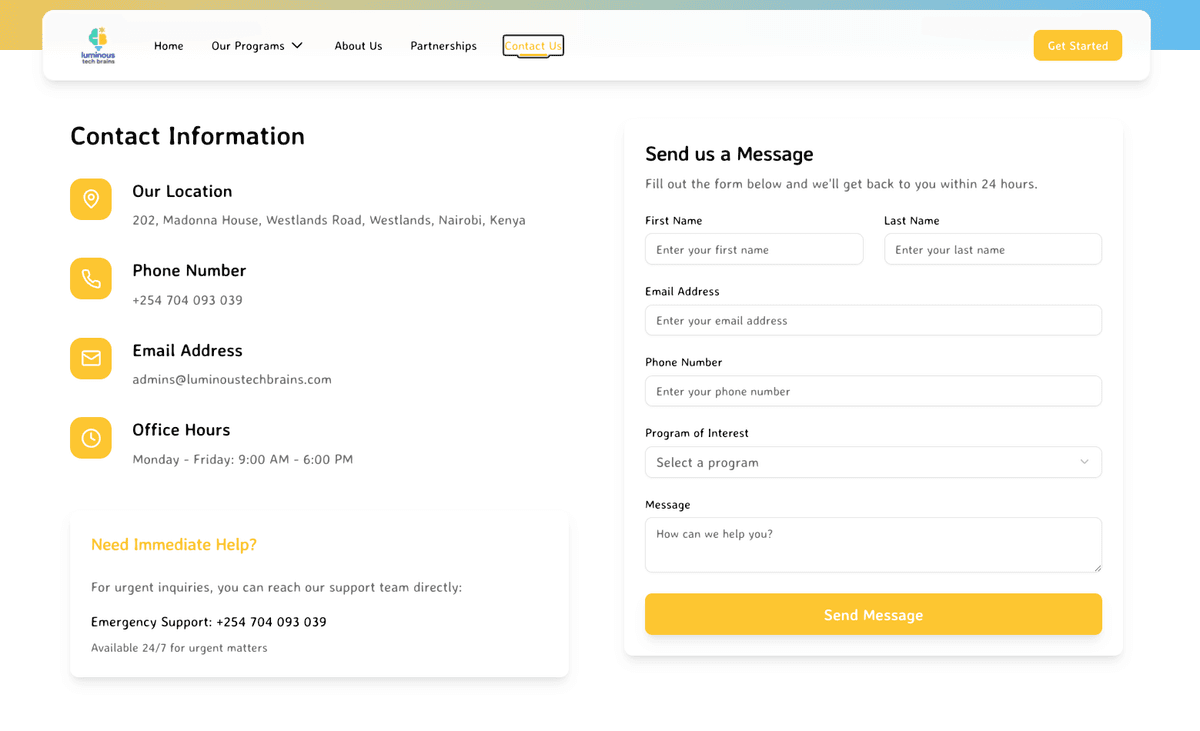Expand the Our Programs menu chevron
This screenshot has height=731, width=1200.
297,46
